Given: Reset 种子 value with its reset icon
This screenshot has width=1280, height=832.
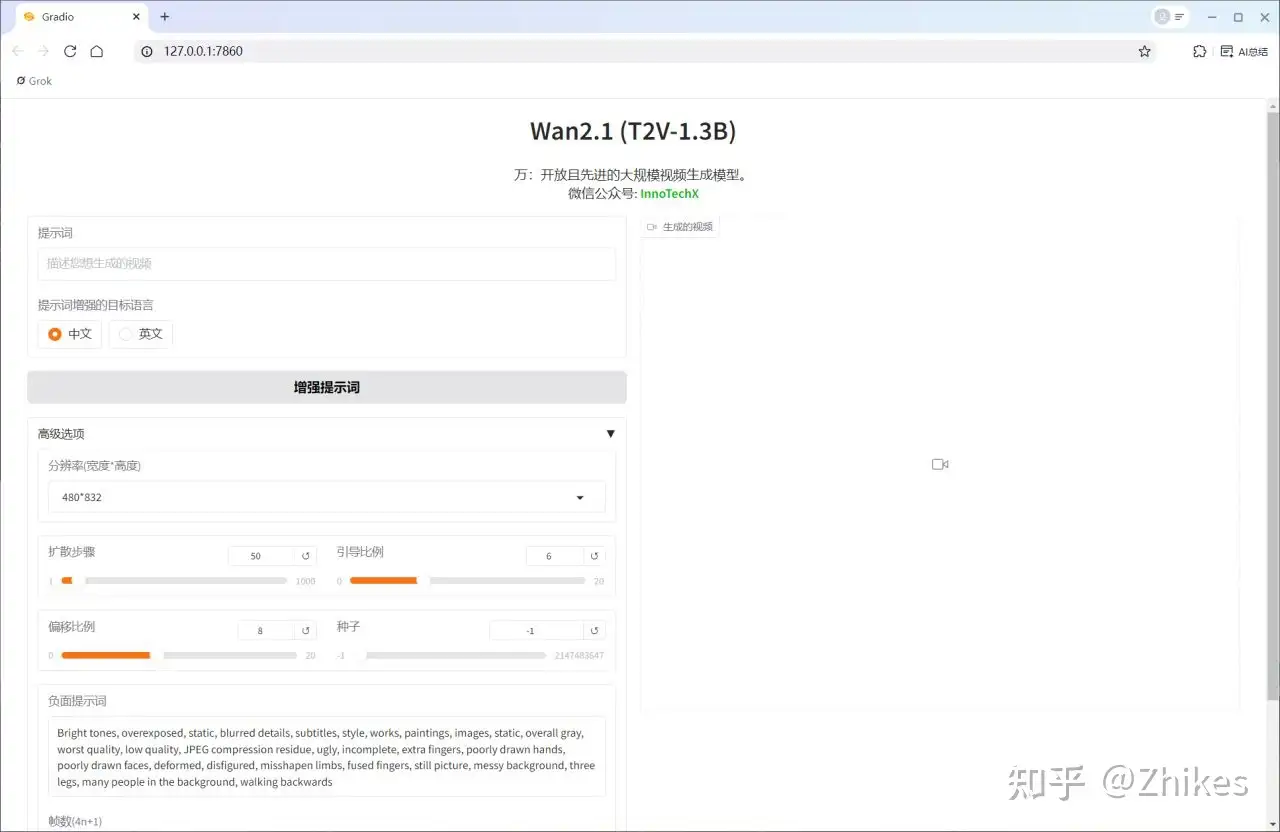Looking at the screenshot, I should [595, 631].
